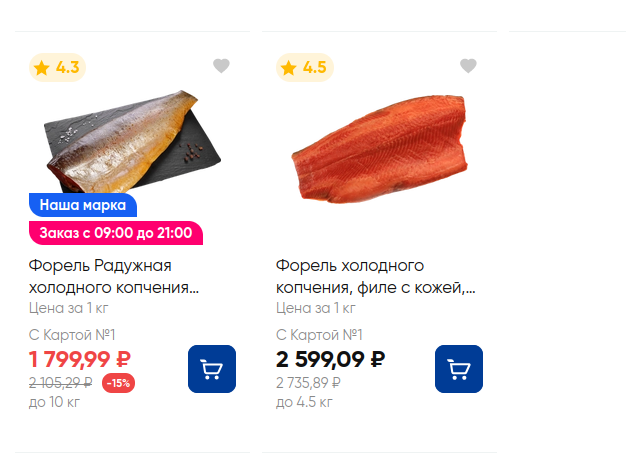Click the С Картой №1 label on first product
Screen dimensions: 626x458
coord(72,335)
